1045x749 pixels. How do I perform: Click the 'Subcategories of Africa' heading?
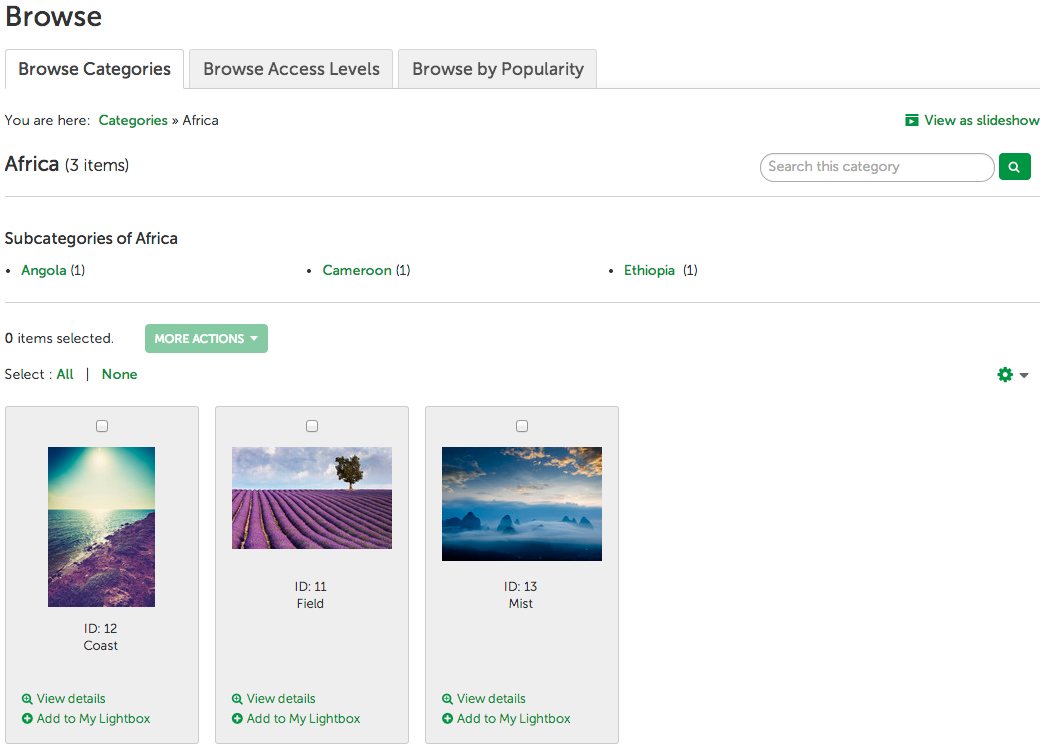91,239
